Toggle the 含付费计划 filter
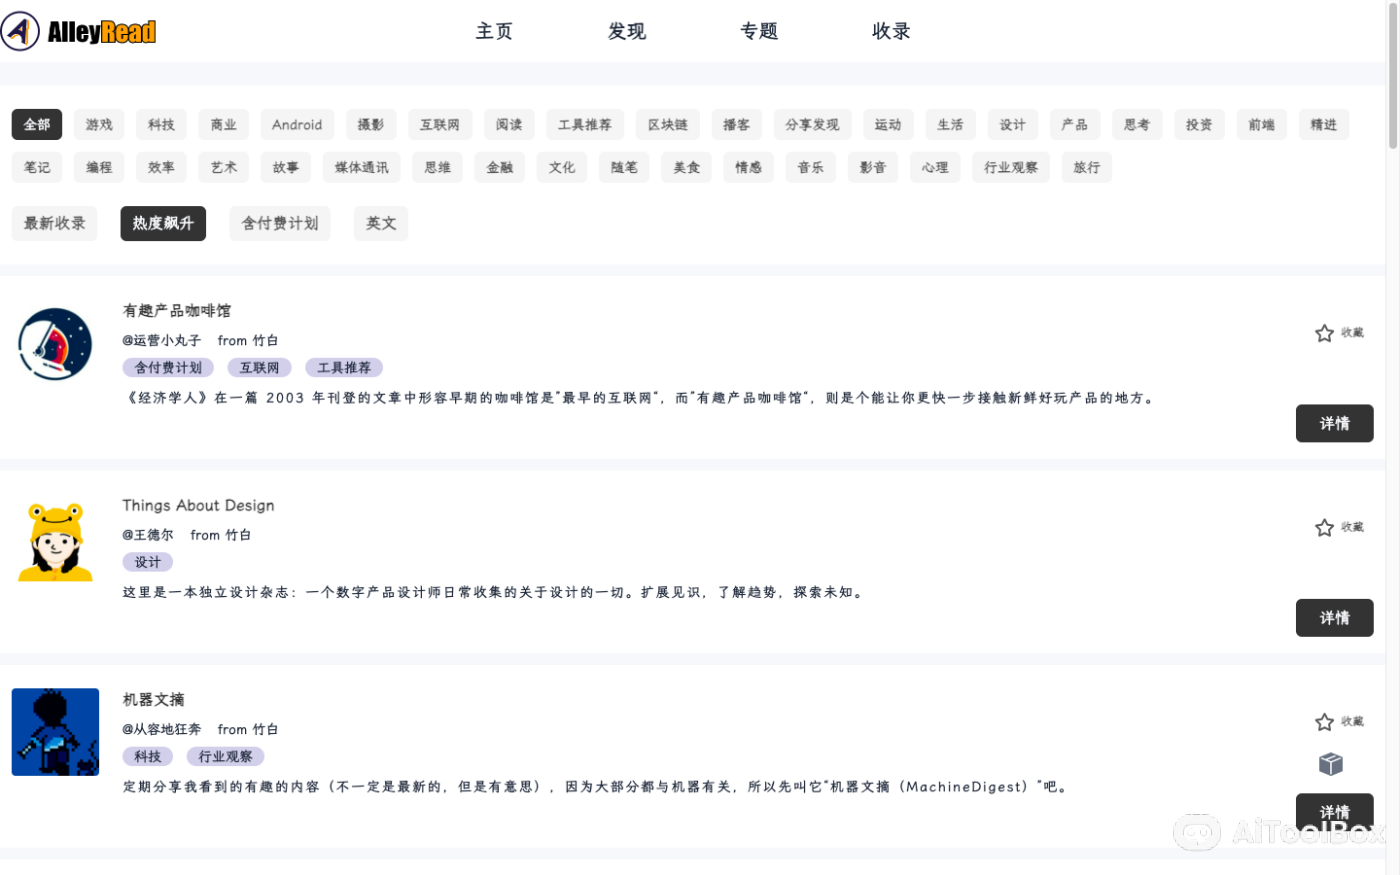 280,223
